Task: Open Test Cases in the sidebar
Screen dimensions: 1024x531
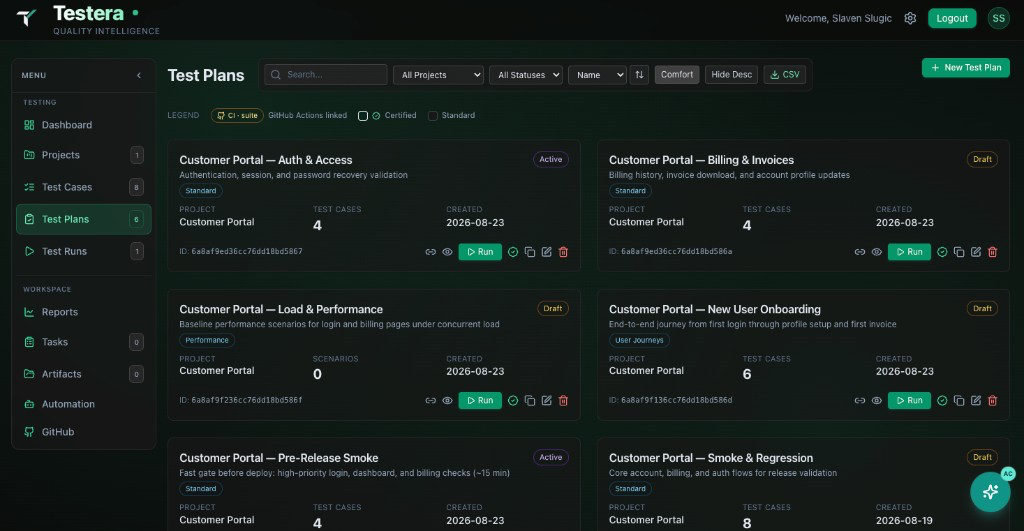Action: (84, 187)
